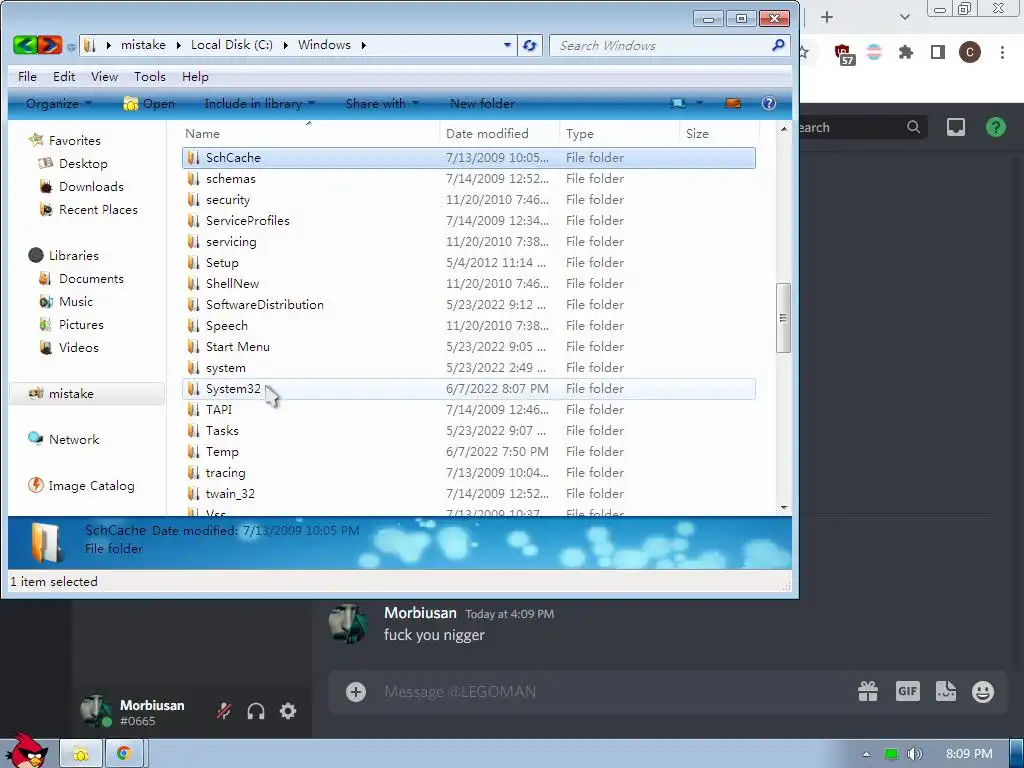Open address bar history dropdown arrow
The width and height of the screenshot is (1024, 768).
click(507, 45)
